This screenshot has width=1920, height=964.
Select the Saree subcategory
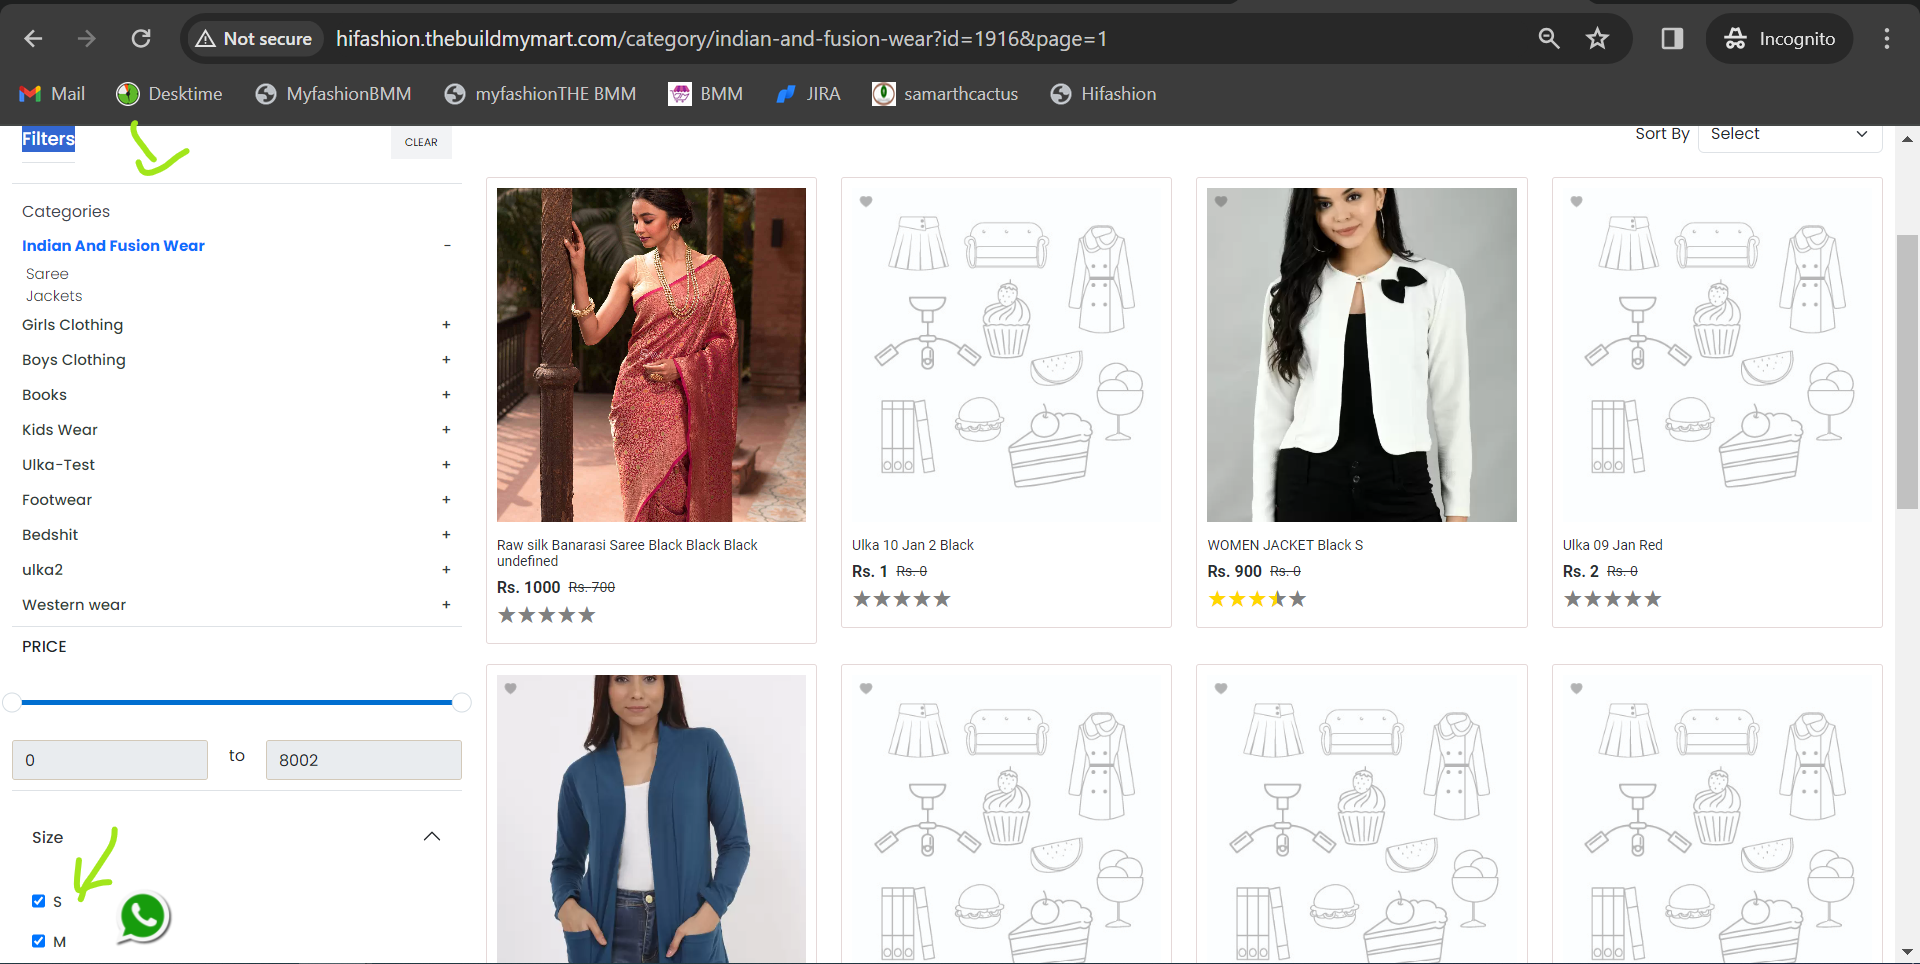click(x=47, y=274)
